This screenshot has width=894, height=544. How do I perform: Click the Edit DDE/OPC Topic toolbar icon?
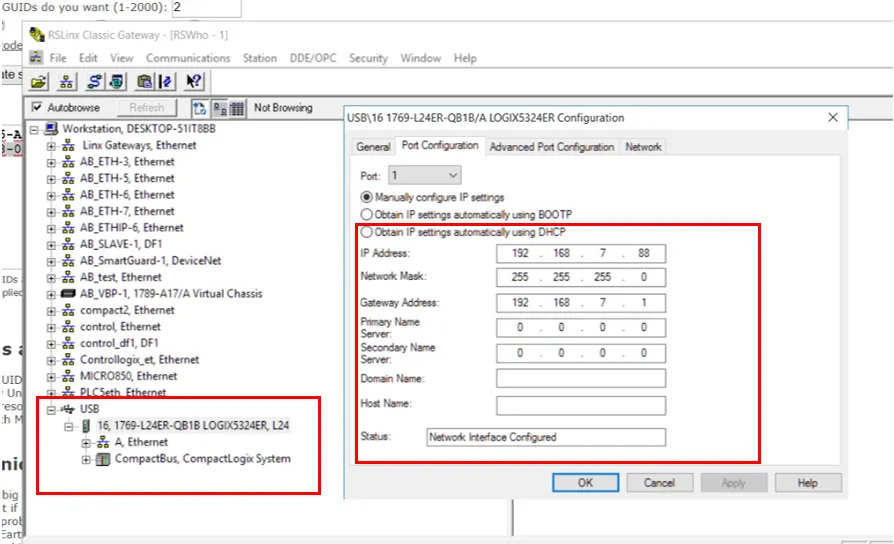(x=166, y=82)
